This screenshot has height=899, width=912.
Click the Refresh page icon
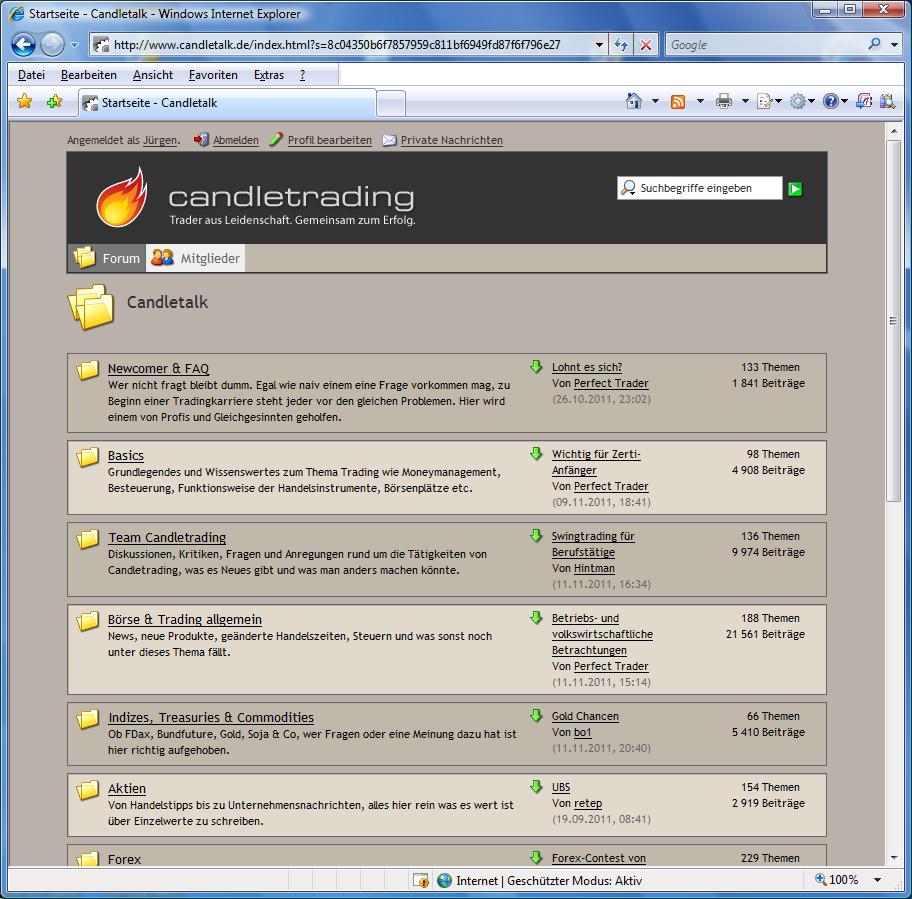[x=621, y=45]
